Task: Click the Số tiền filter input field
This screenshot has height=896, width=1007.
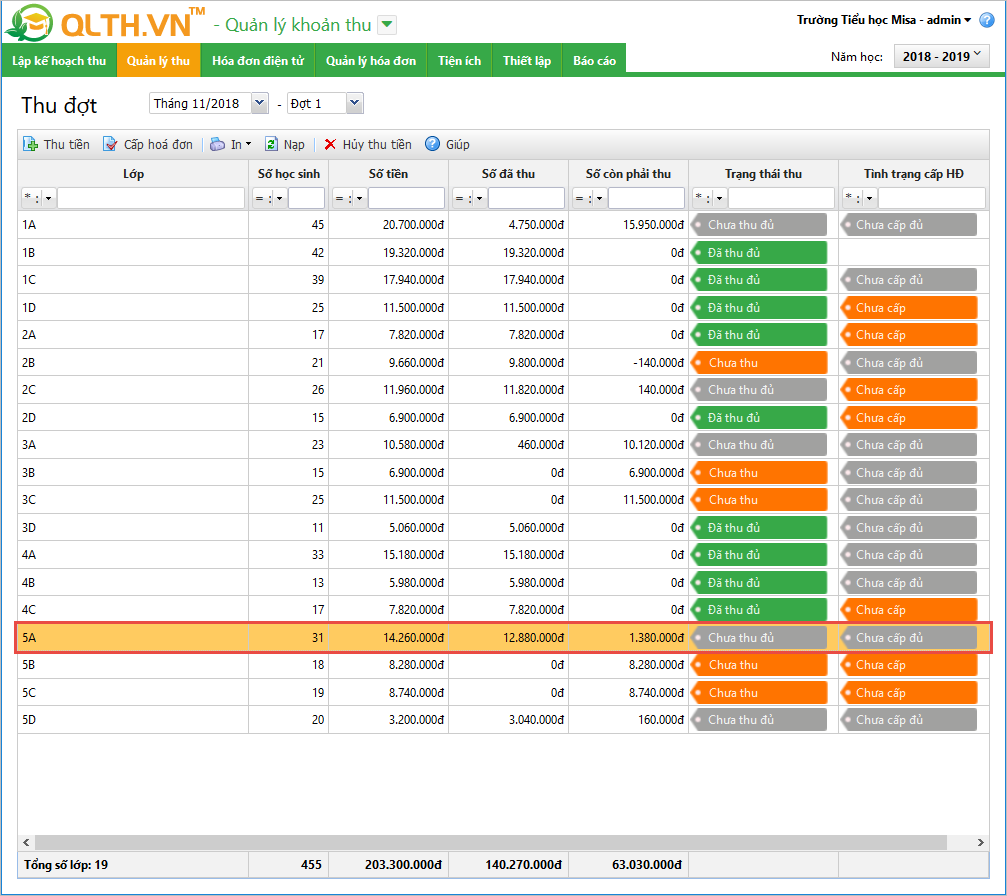Action: (405, 198)
